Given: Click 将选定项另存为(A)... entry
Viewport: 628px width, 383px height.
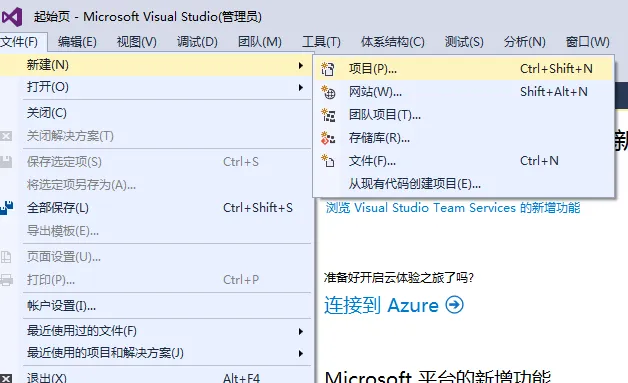Looking at the screenshot, I should tap(155, 185).
